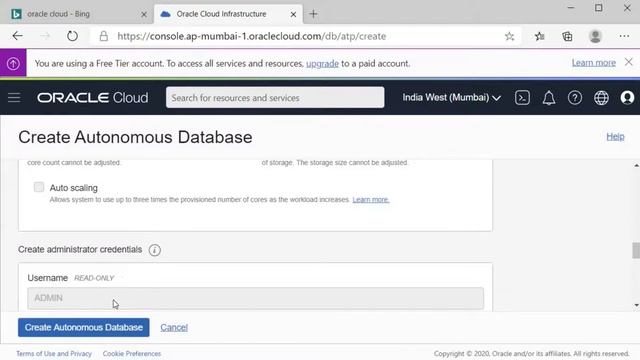
Task: Open the language globe icon
Action: [x=601, y=98]
